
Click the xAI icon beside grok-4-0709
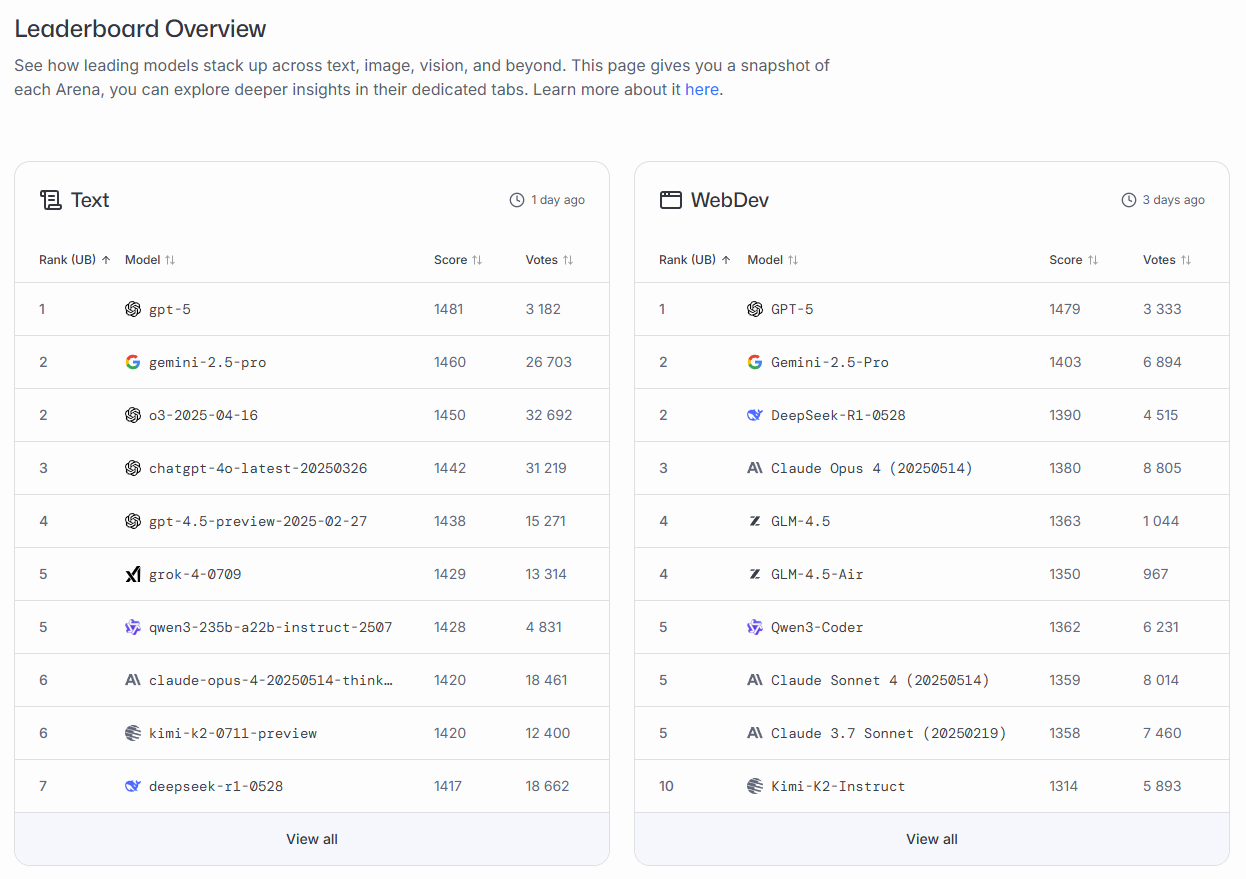[x=133, y=574]
